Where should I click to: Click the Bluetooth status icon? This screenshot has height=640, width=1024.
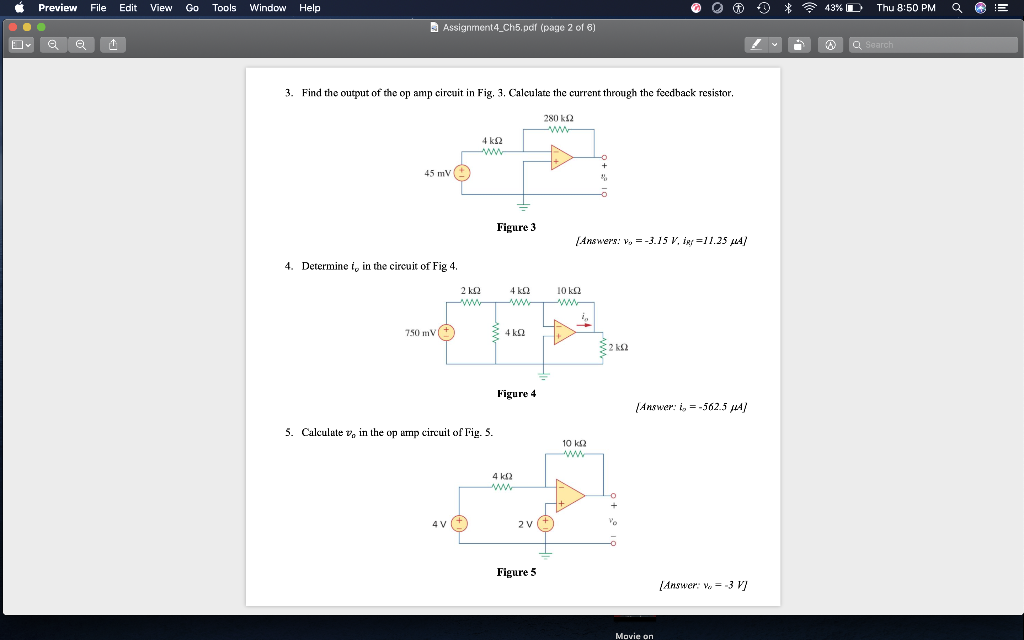pos(788,7)
